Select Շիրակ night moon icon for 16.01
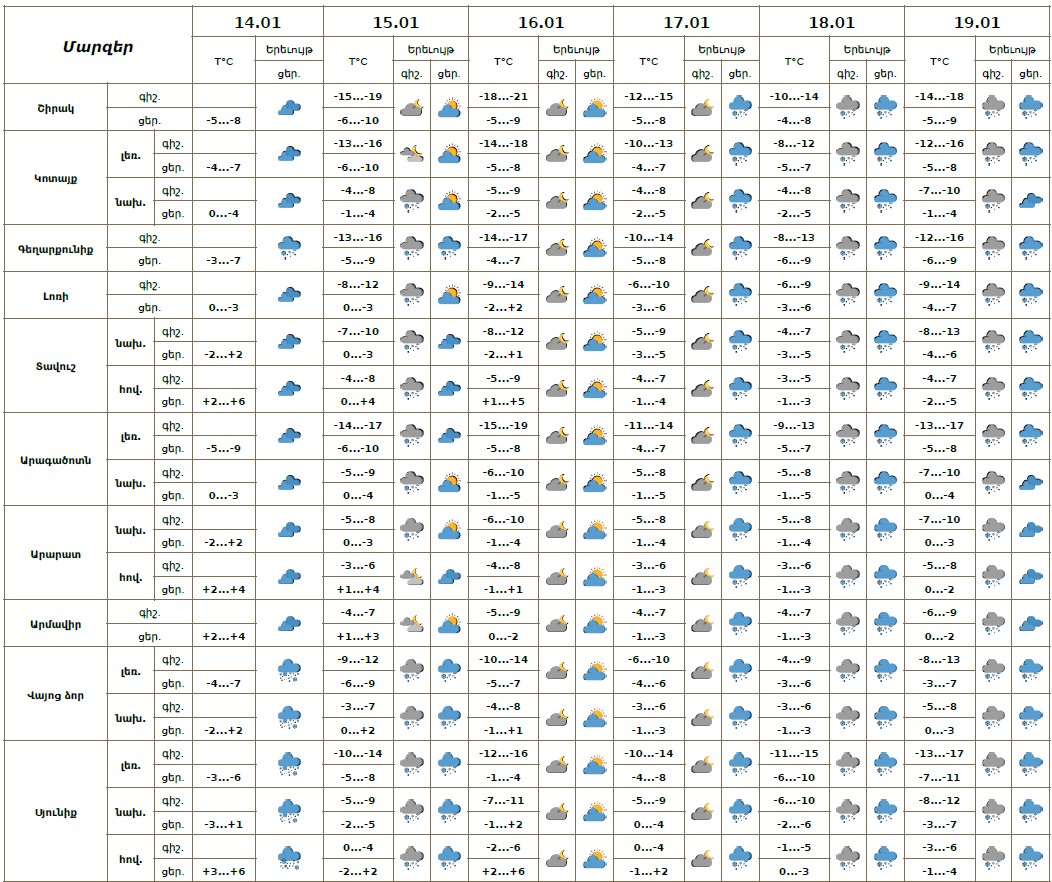Image resolution: width=1052 pixels, height=882 pixels. 557,107
